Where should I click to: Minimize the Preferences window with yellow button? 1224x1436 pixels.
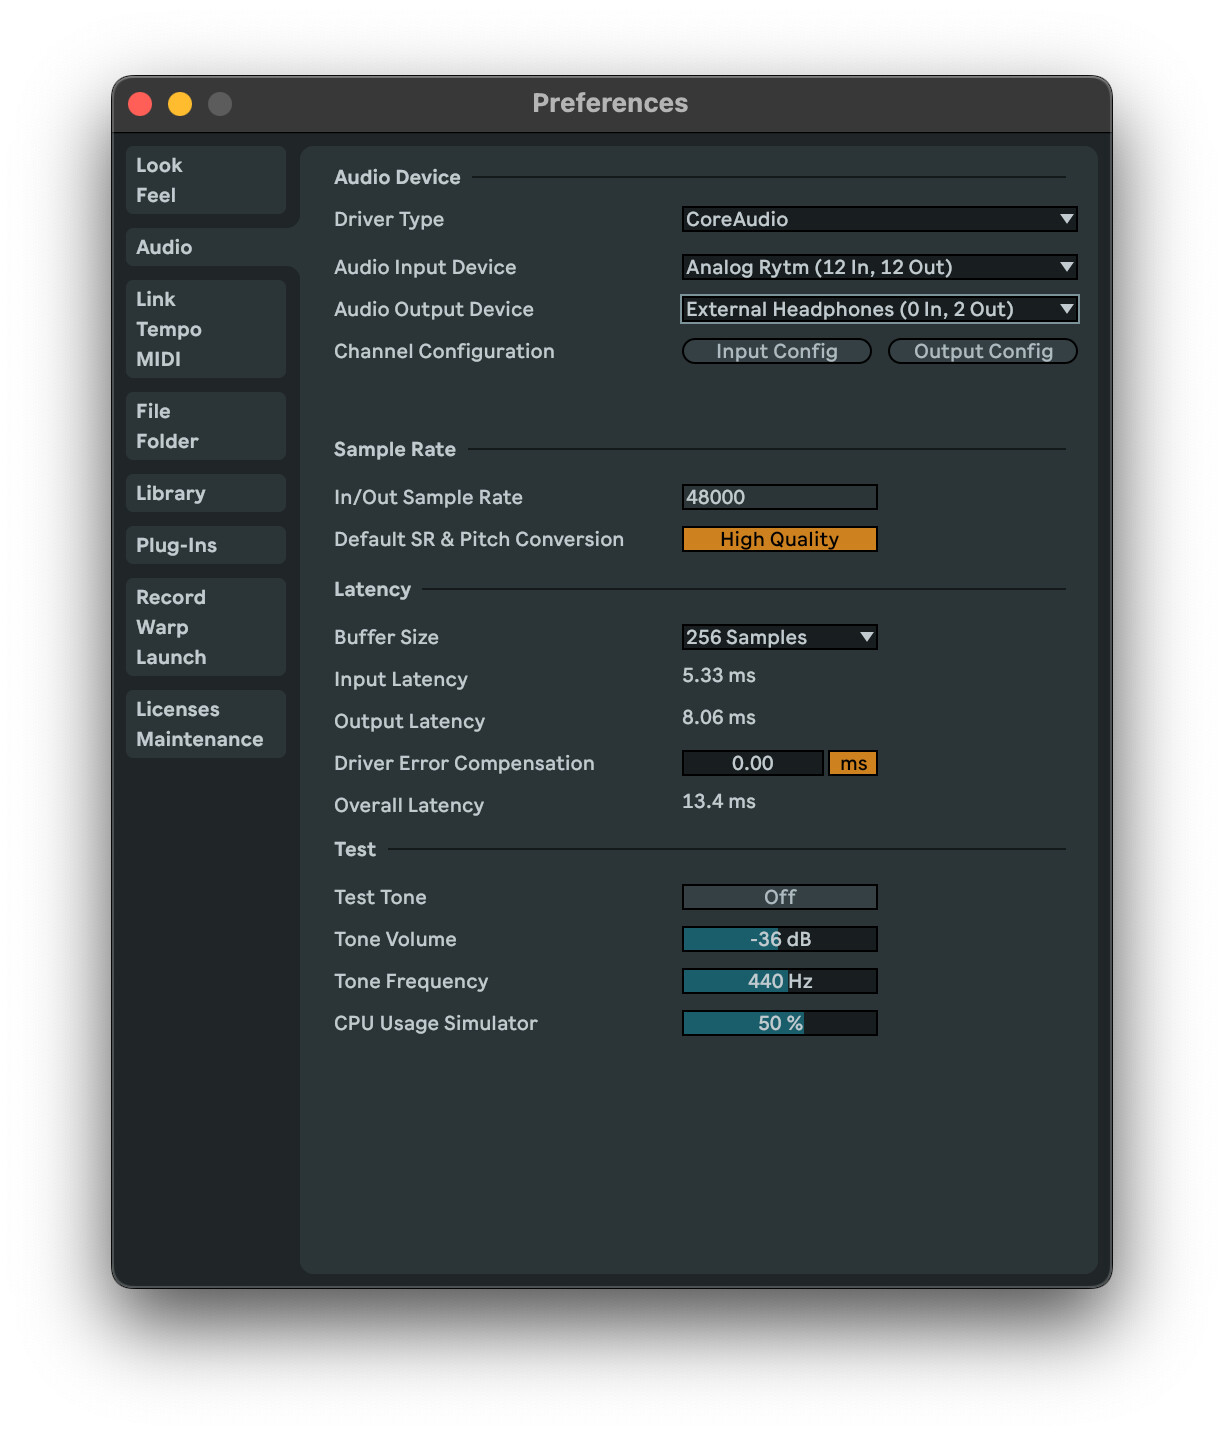pyautogui.click(x=180, y=104)
